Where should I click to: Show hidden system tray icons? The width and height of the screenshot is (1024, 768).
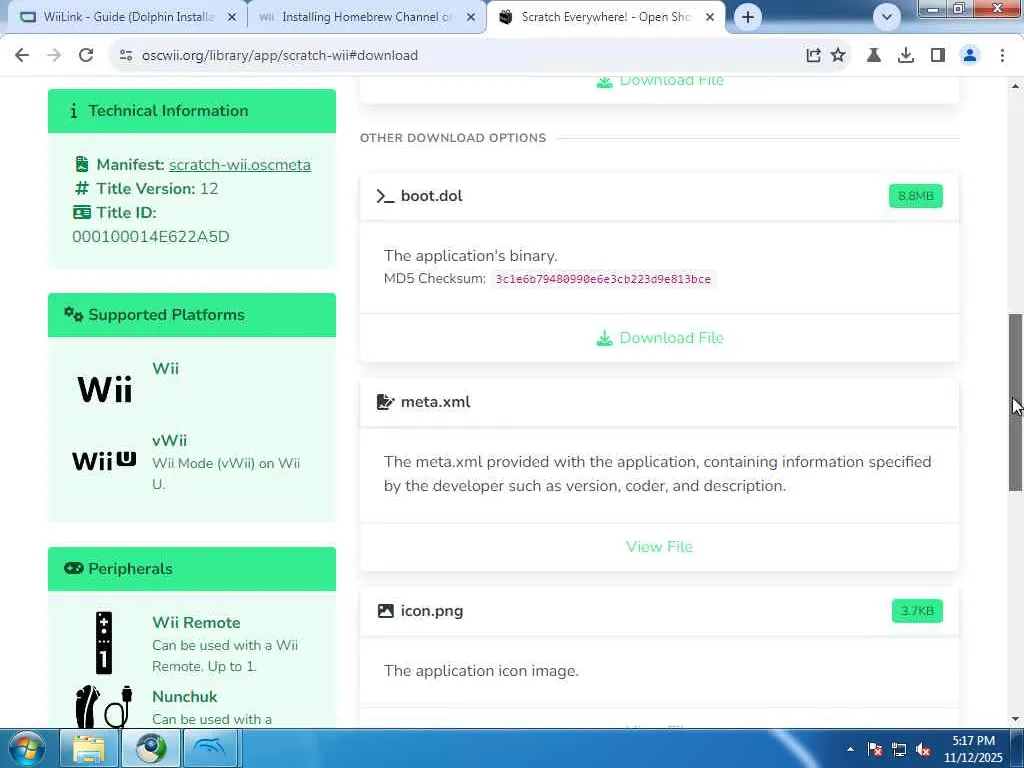tap(850, 749)
